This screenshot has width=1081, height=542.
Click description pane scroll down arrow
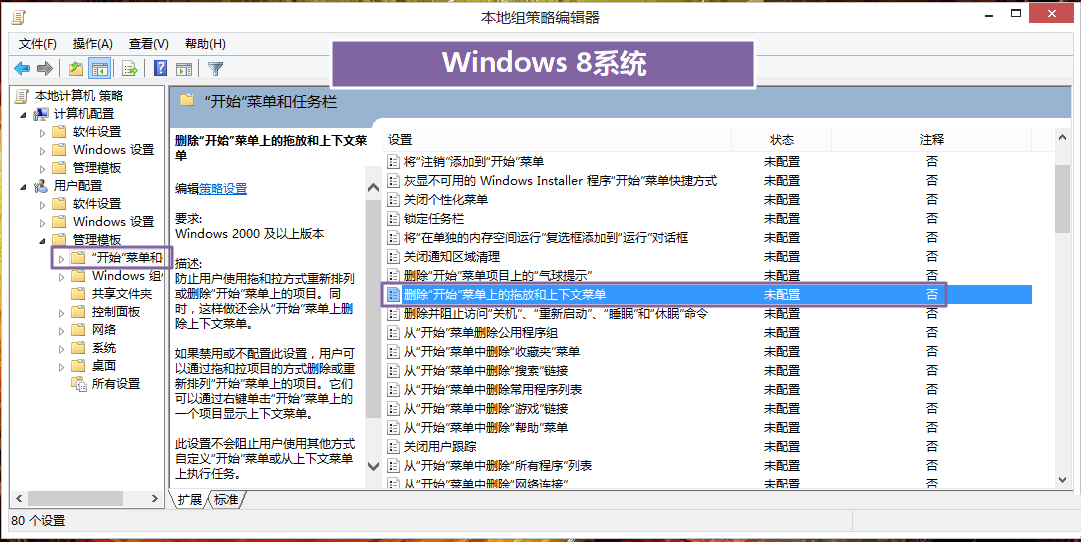click(x=373, y=466)
